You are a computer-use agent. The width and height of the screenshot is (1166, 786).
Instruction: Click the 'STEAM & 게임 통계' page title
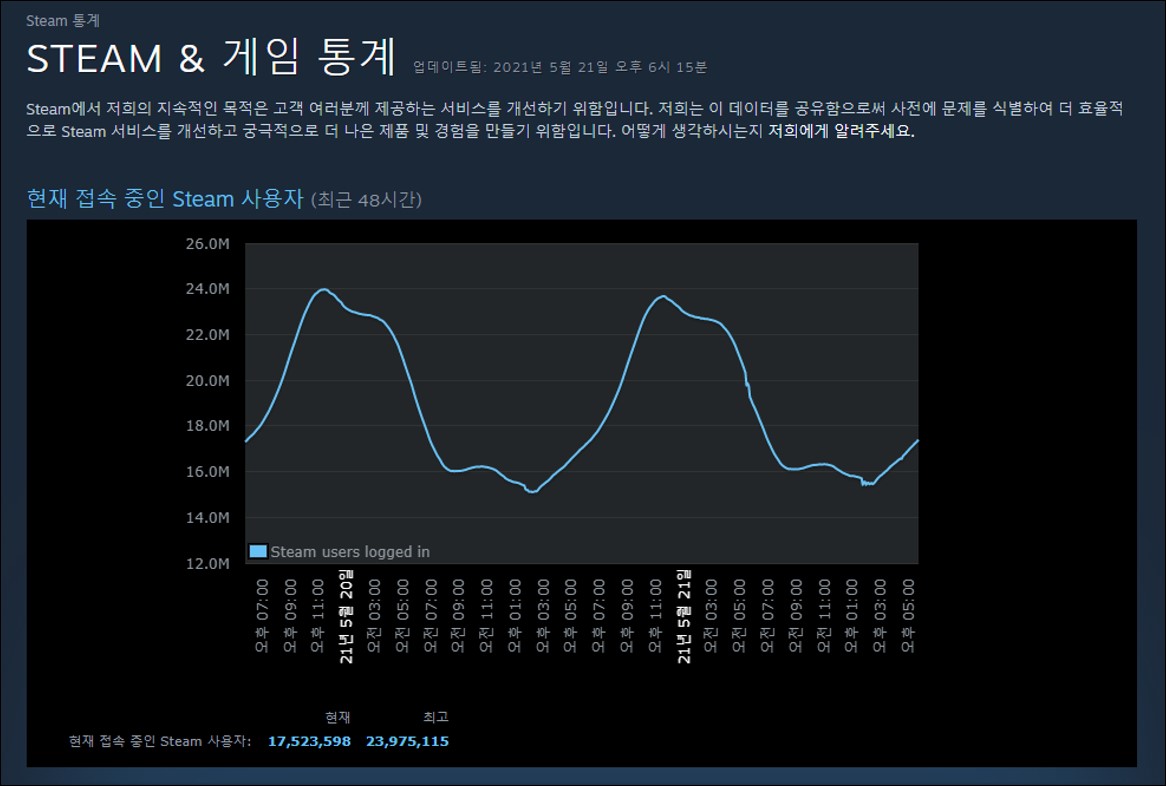coord(211,57)
